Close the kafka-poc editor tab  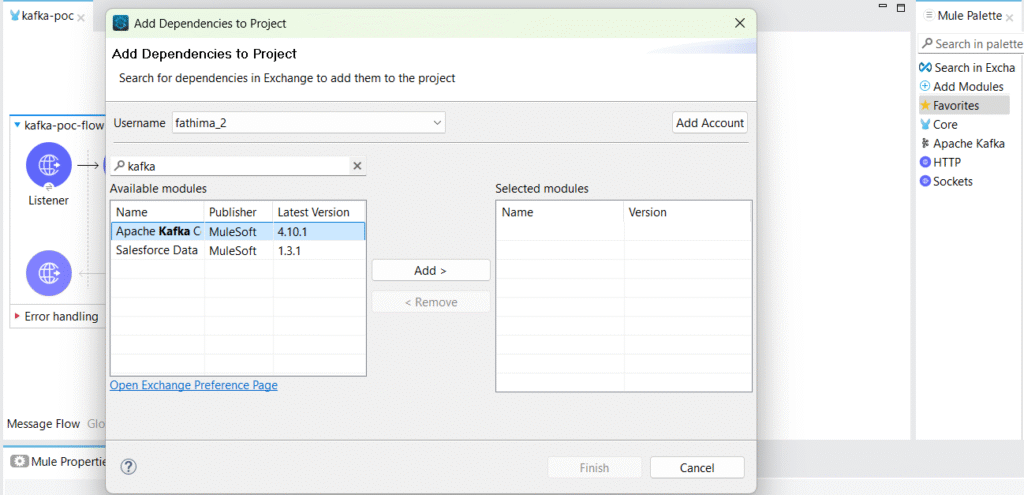80,18
